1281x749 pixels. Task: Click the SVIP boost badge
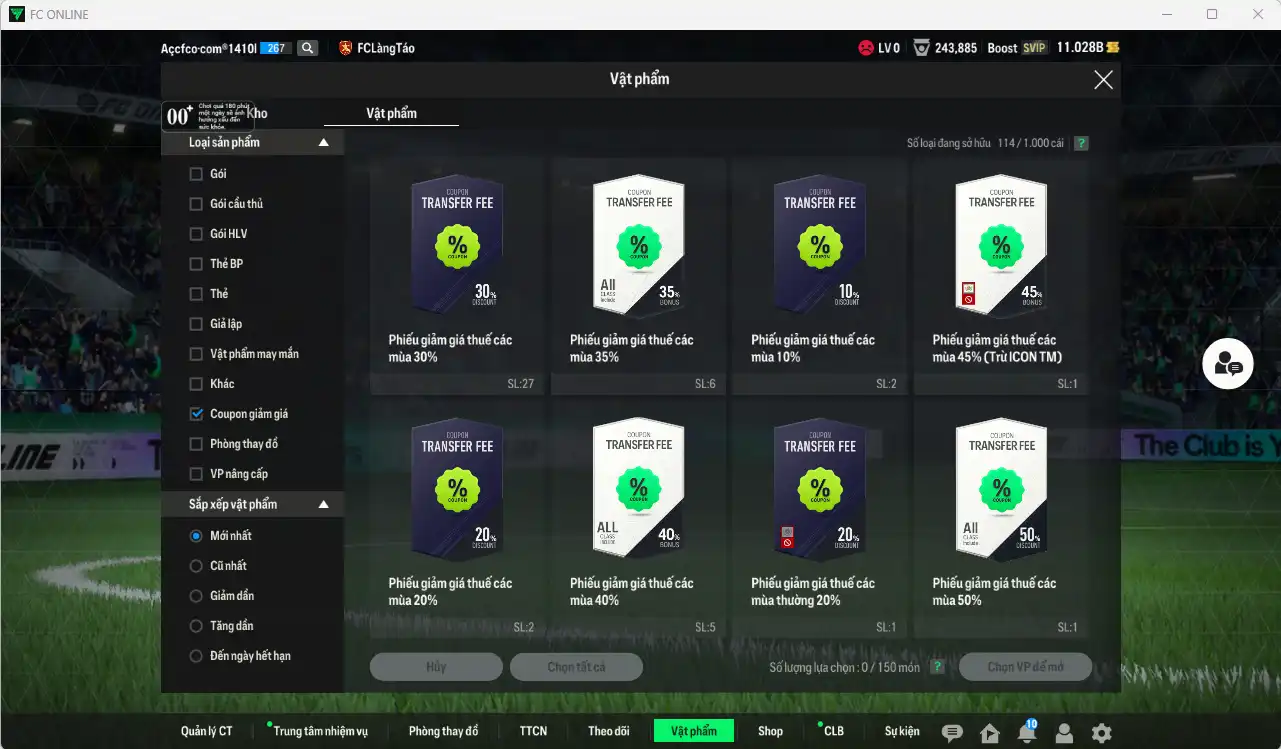pos(1034,48)
